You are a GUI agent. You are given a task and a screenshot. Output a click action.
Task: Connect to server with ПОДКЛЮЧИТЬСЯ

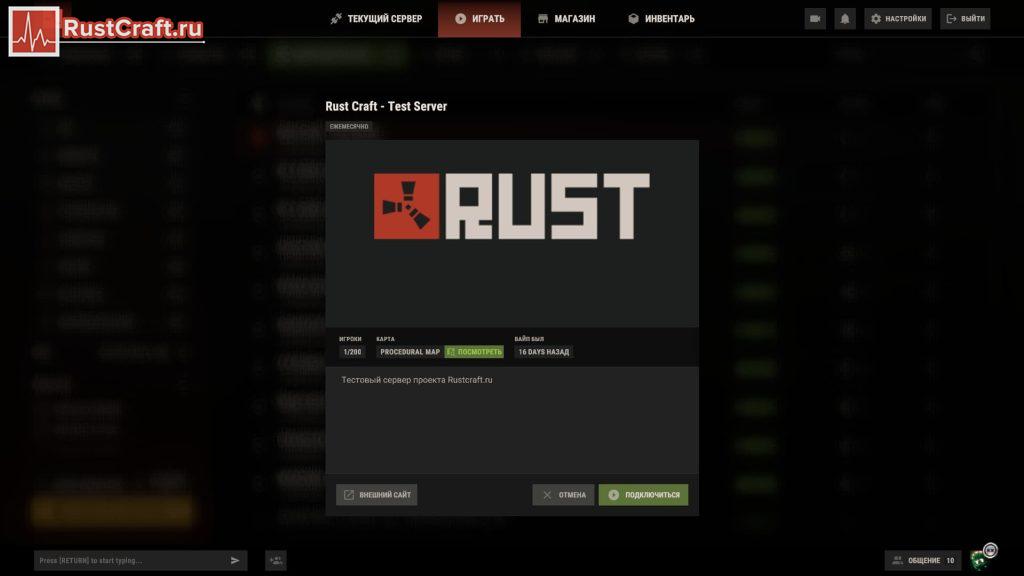pos(643,495)
